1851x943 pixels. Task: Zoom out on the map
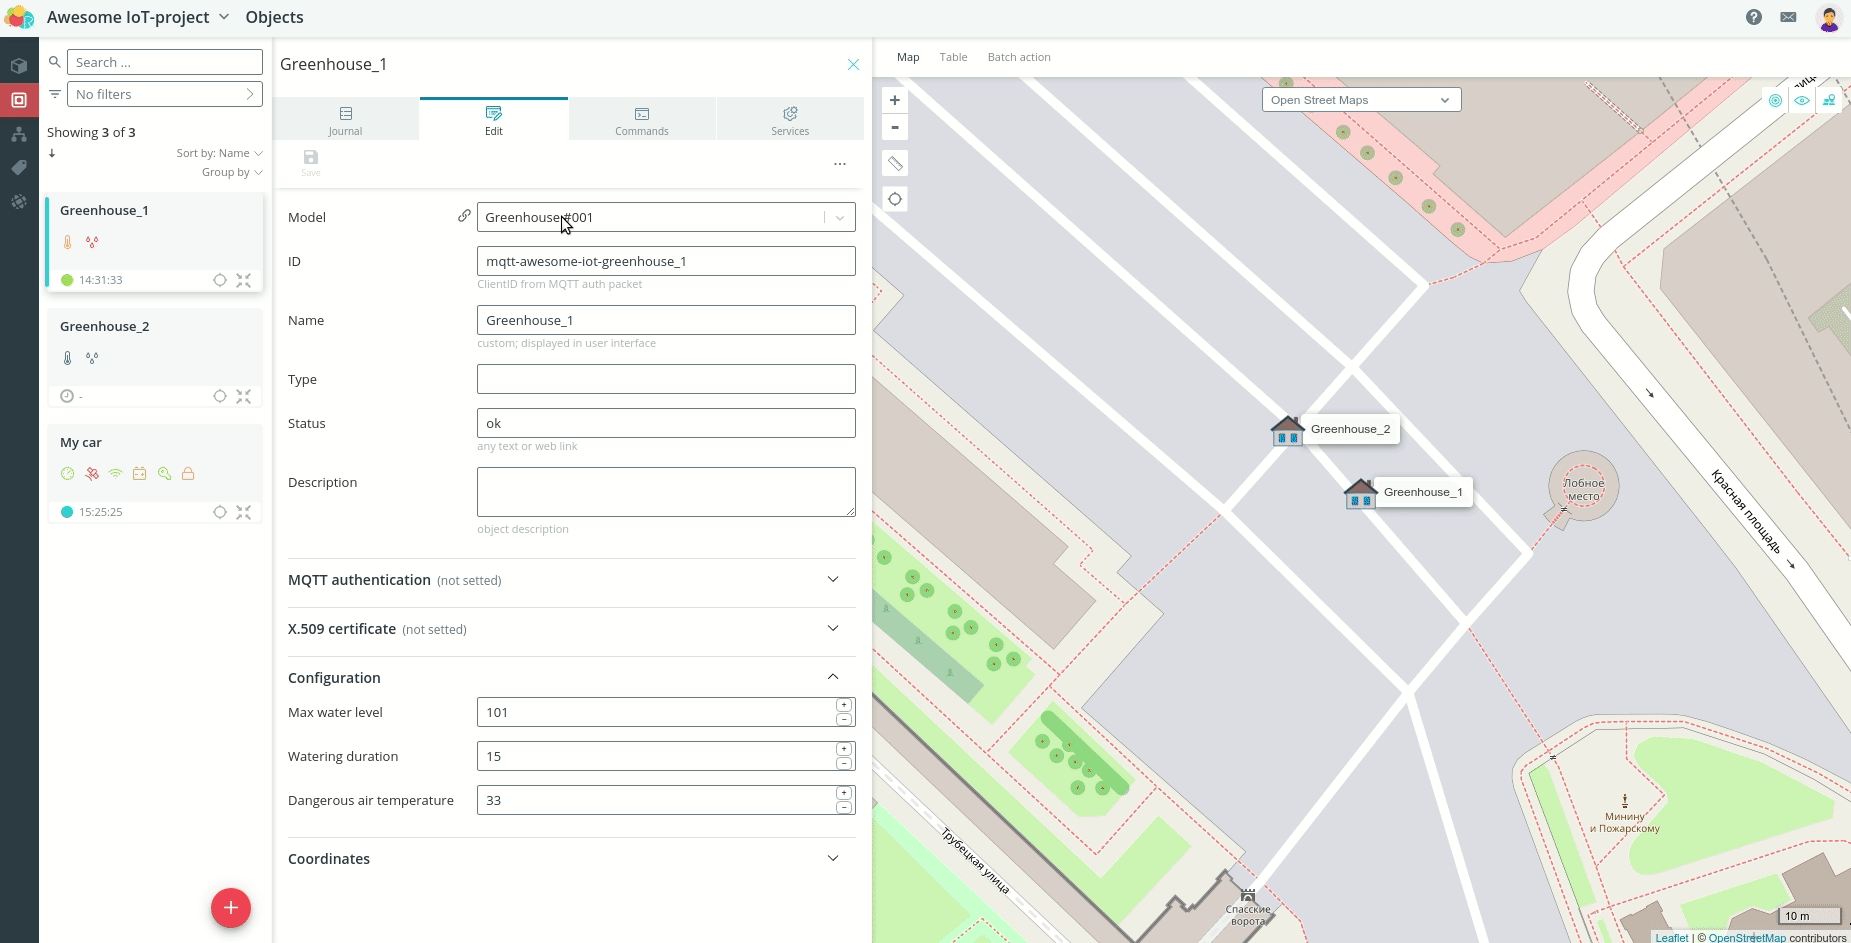(895, 127)
